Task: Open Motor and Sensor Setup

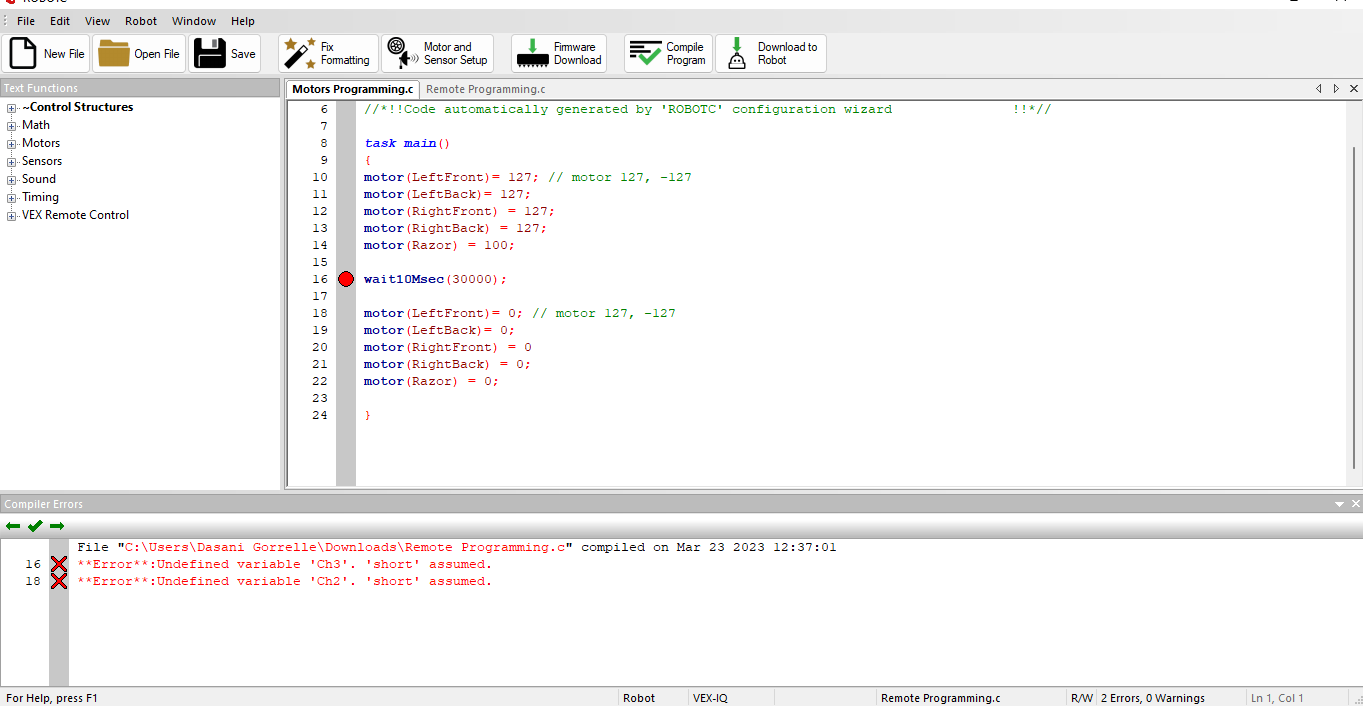Action: 438,53
